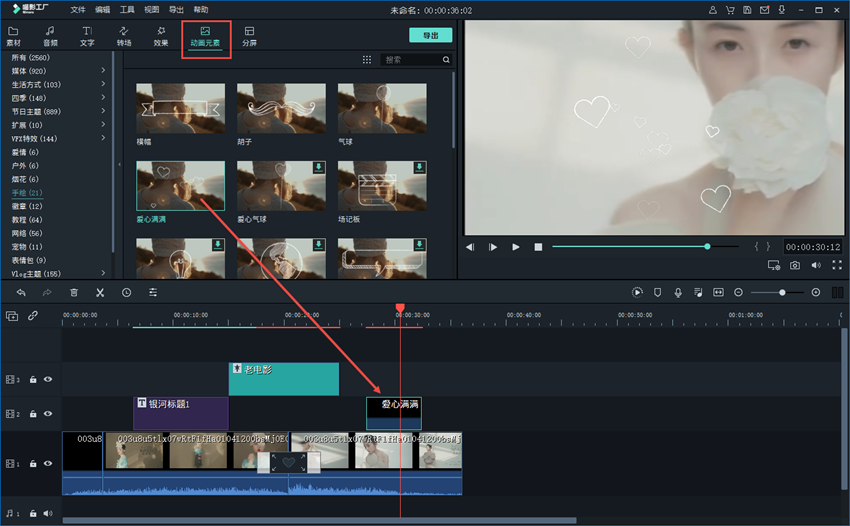This screenshot has width=850, height=526.
Task: Expand the 节日主题 (889) category
Action: click(103, 111)
